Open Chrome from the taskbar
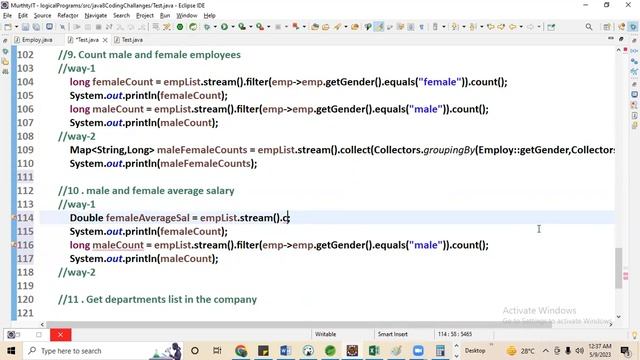Viewport: 640px width, 360px height. click(241, 351)
